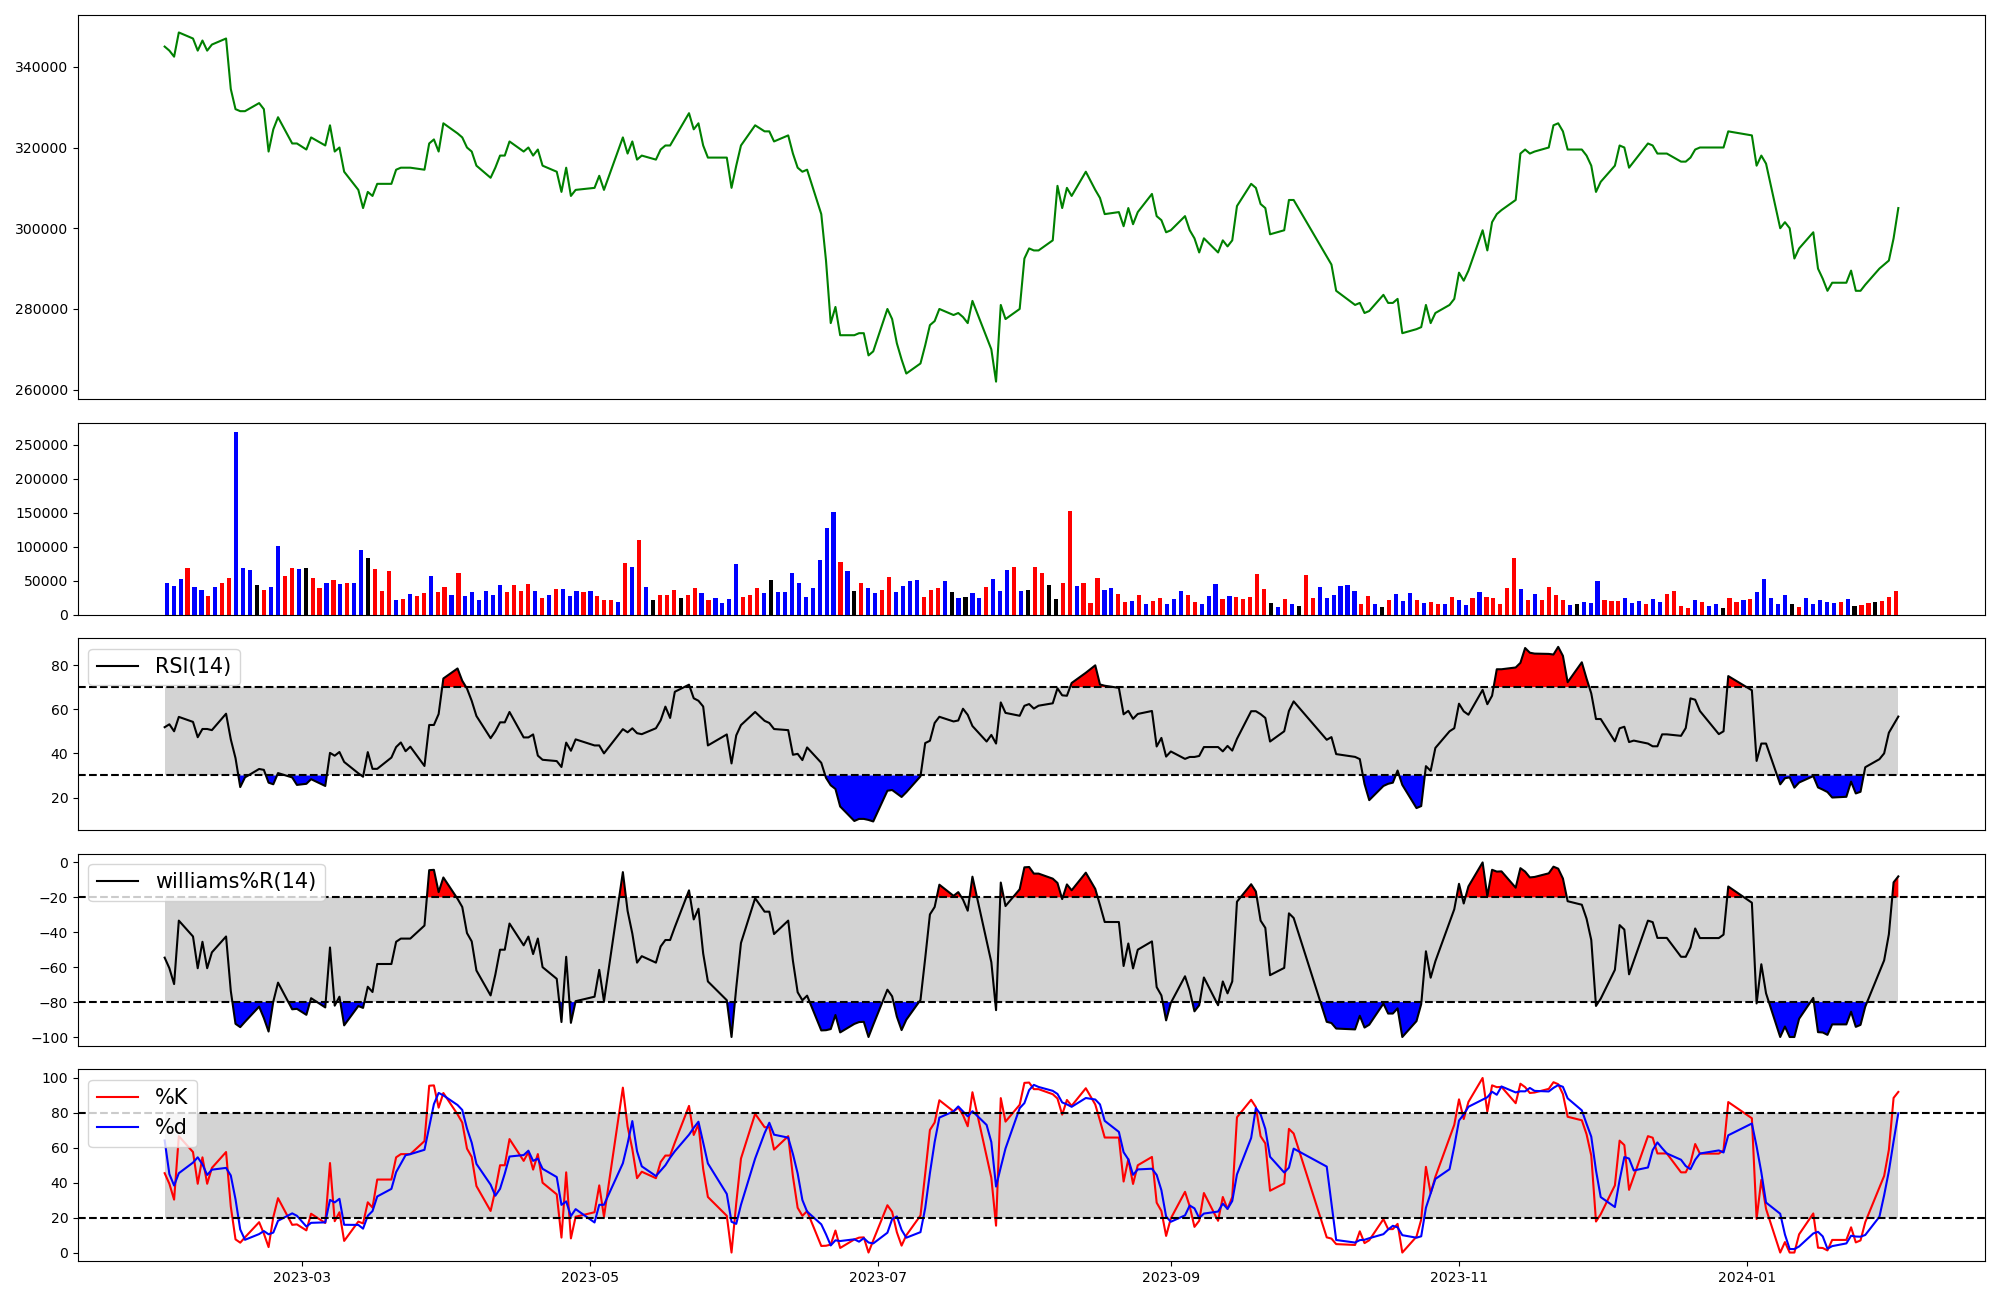Viewport: 2000px width, 1300px height.
Task: Click the 20 label on stochastic axis
Action: [x=59, y=1219]
